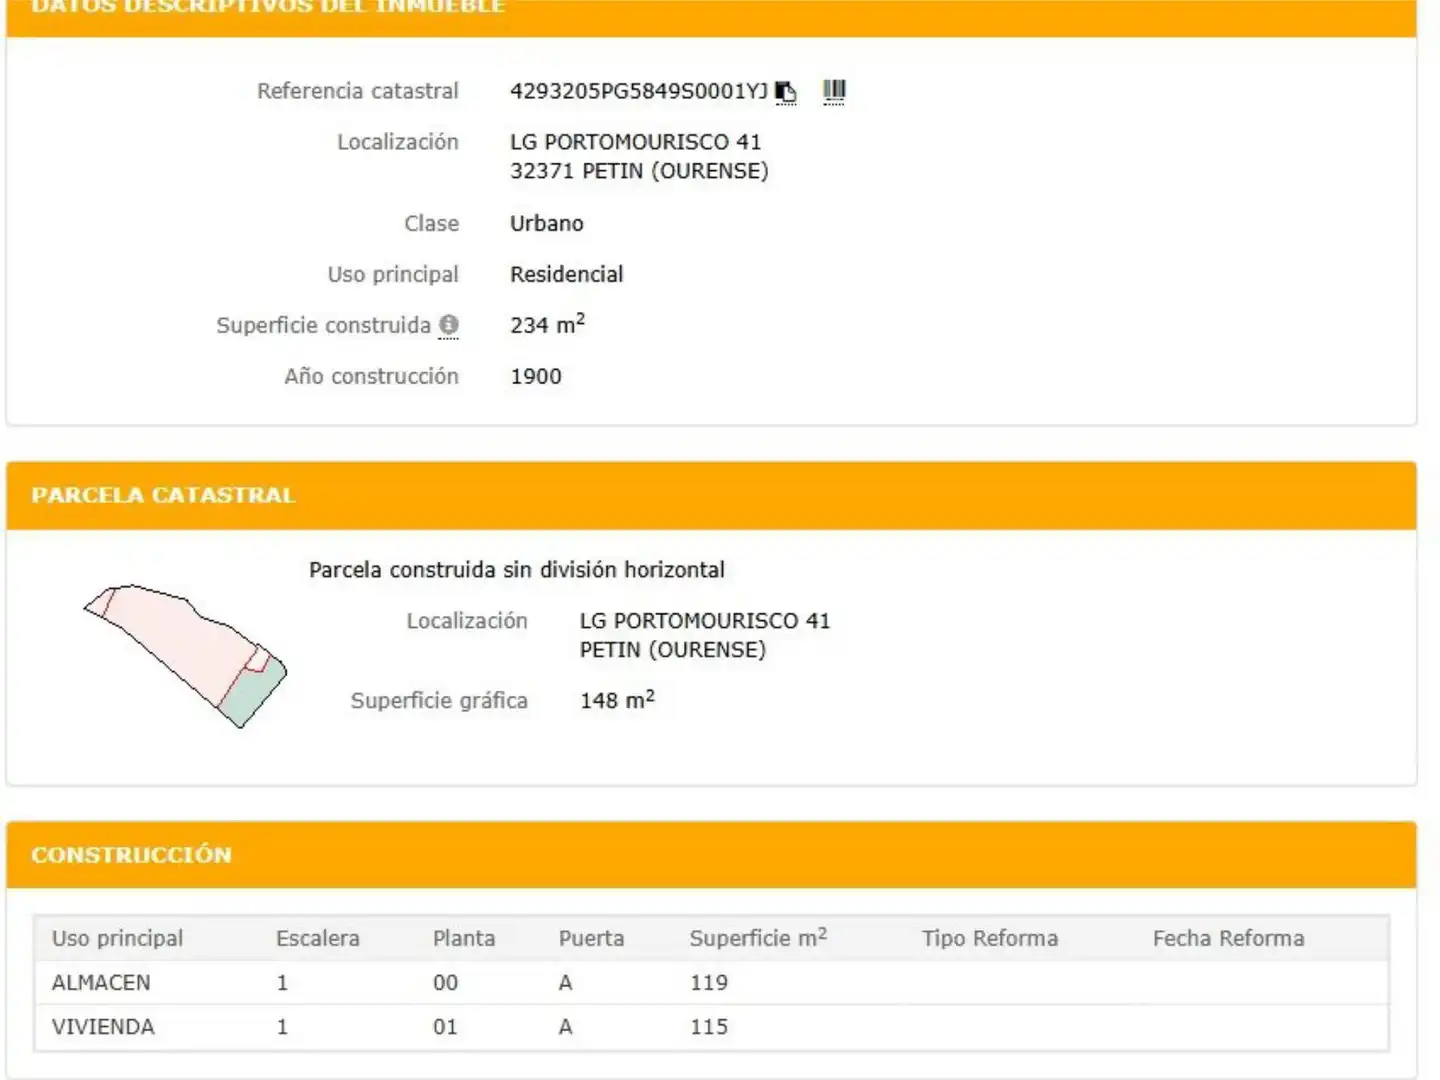This screenshot has width=1440, height=1080.
Task: Click the VIVIENDA surface value 115
Action: 709,1027
